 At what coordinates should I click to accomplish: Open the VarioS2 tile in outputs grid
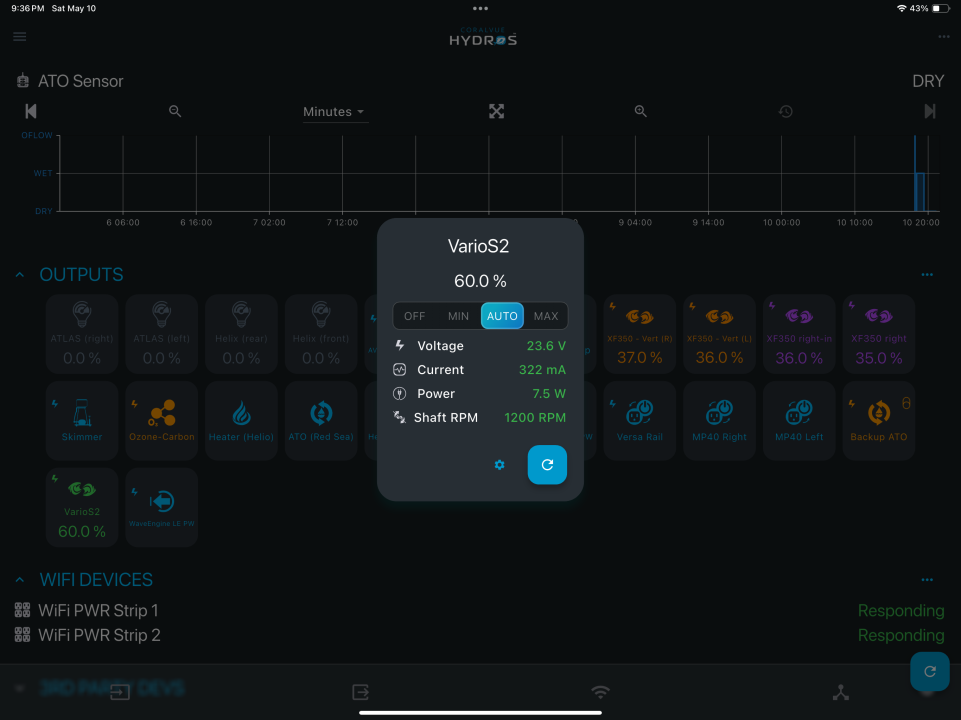pos(82,507)
